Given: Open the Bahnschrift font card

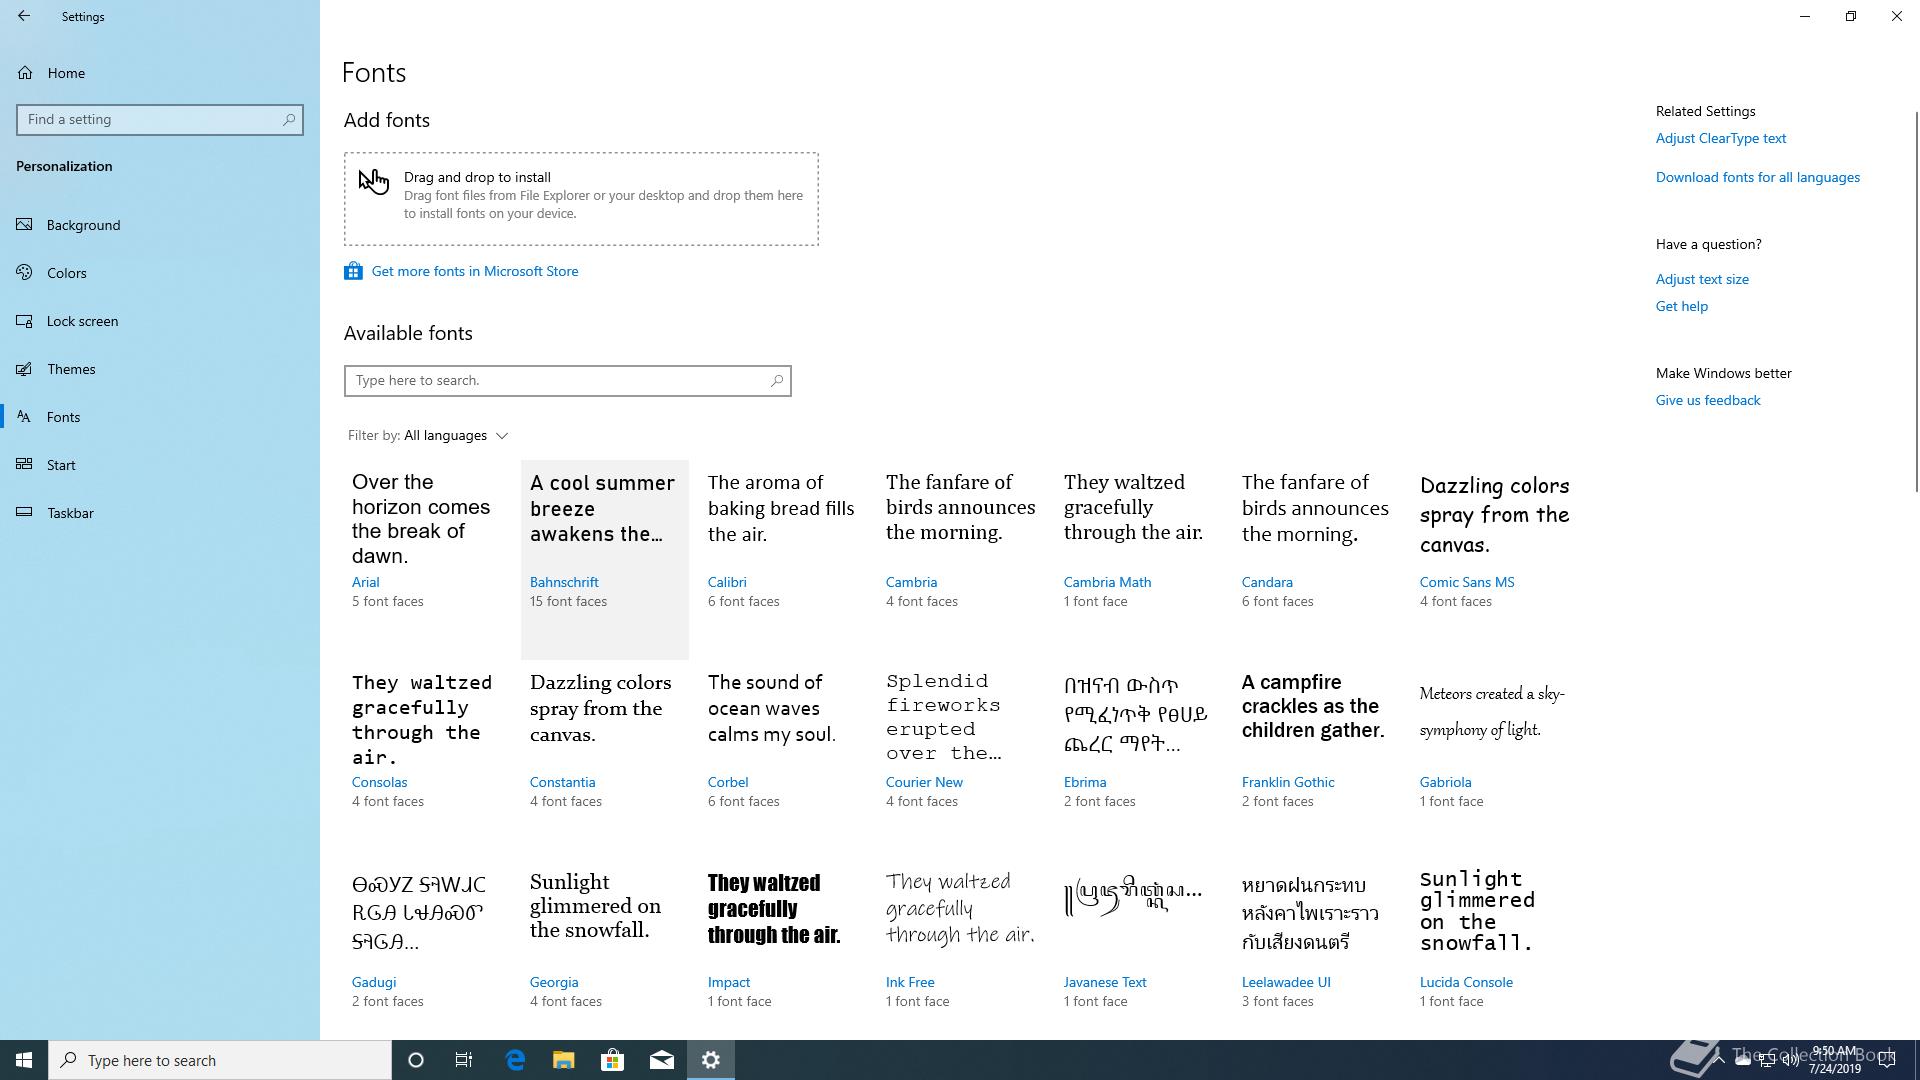Looking at the screenshot, I should pyautogui.click(x=605, y=560).
